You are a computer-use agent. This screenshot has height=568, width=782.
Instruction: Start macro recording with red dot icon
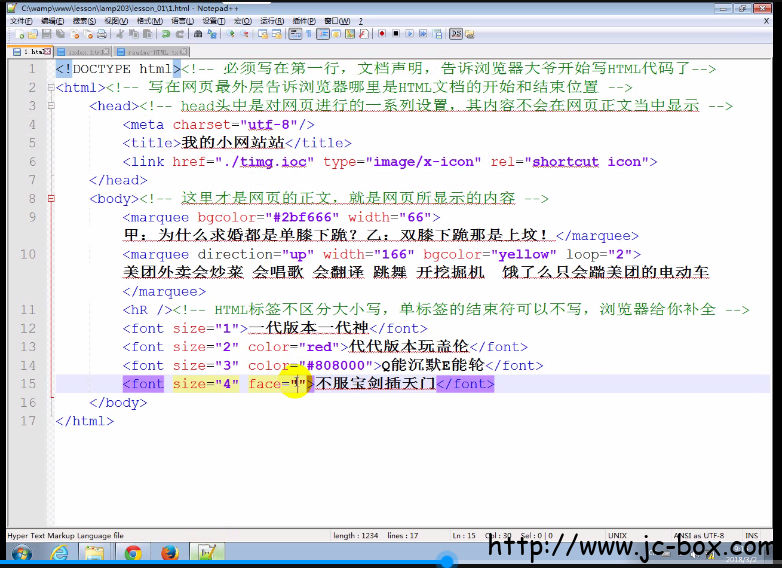[383, 33]
